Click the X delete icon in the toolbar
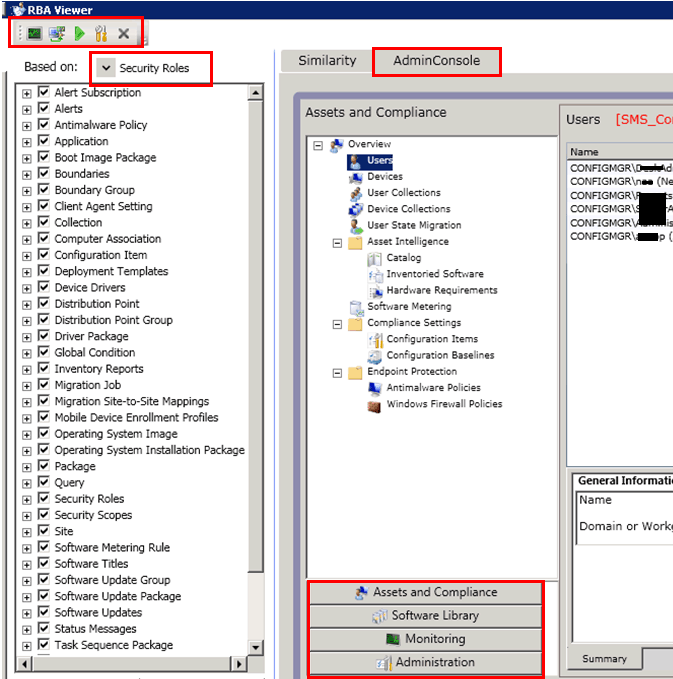This screenshot has height=679, width=673. click(x=123, y=33)
